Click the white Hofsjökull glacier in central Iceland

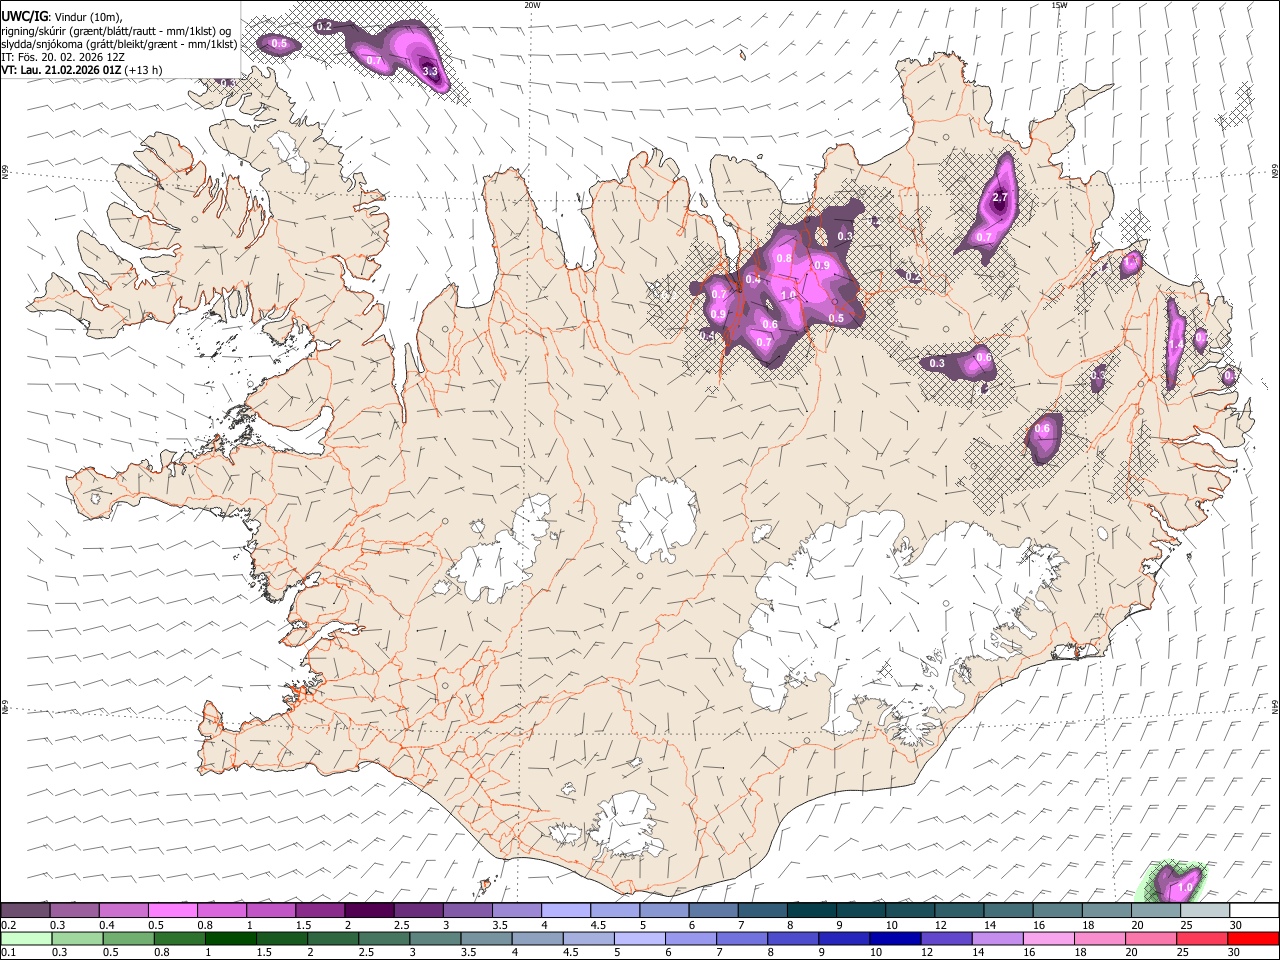point(658,520)
